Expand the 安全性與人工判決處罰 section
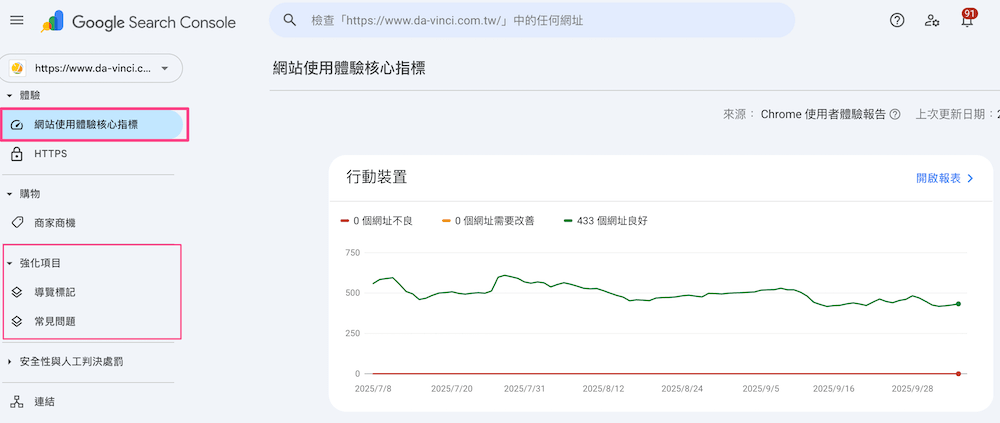 [10, 361]
